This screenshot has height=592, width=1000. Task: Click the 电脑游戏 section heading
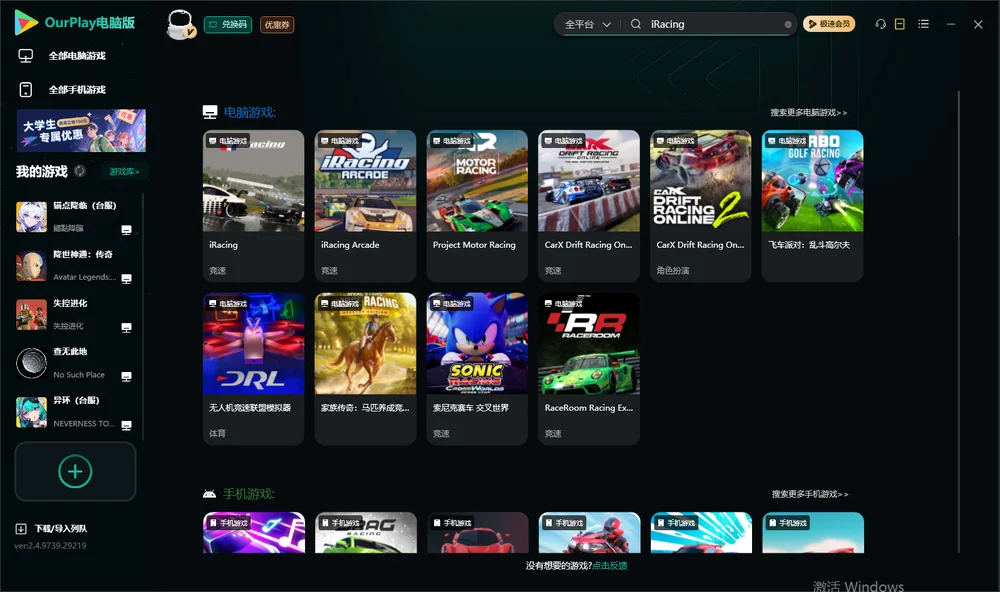(249, 112)
